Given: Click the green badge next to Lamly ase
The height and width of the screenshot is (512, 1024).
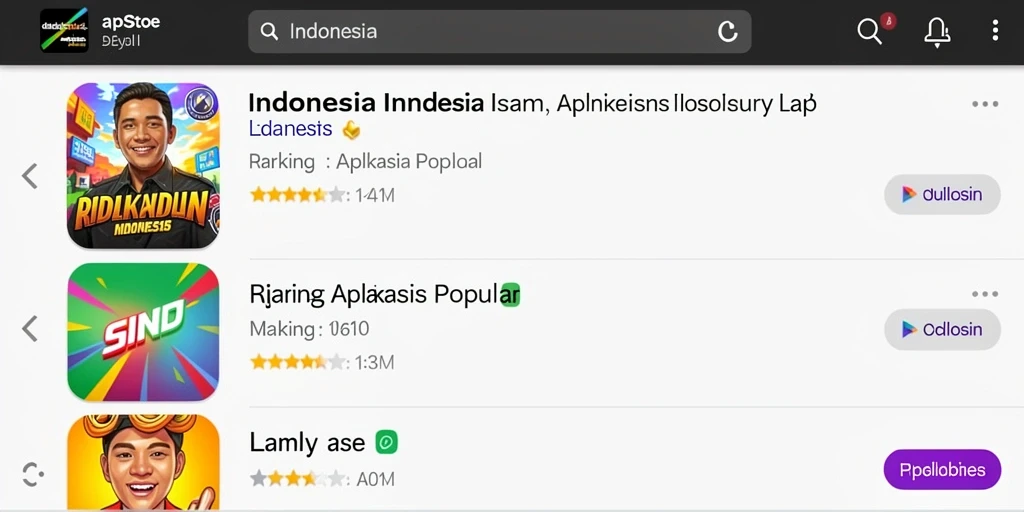Looking at the screenshot, I should pyautogui.click(x=386, y=443).
